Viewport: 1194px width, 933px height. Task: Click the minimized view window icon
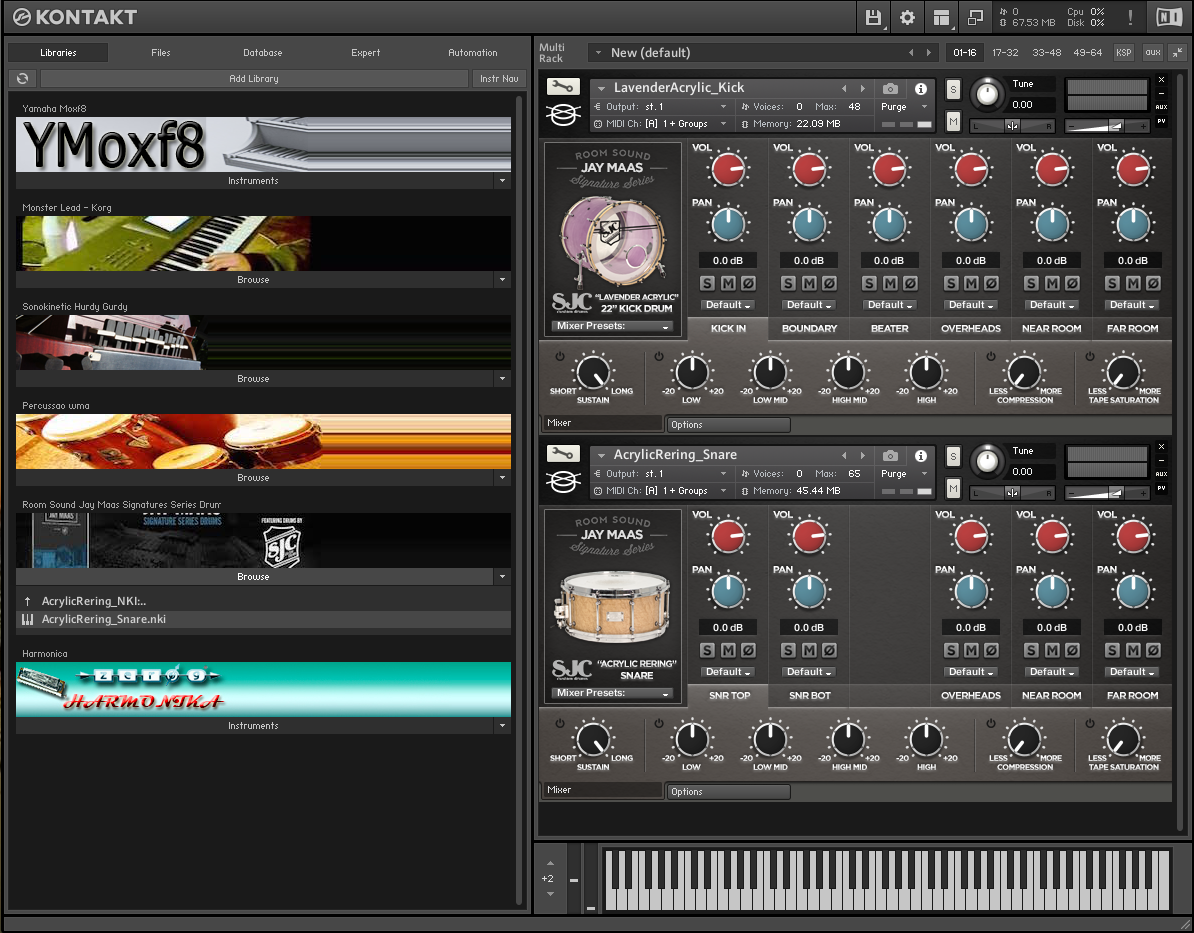pos(975,18)
